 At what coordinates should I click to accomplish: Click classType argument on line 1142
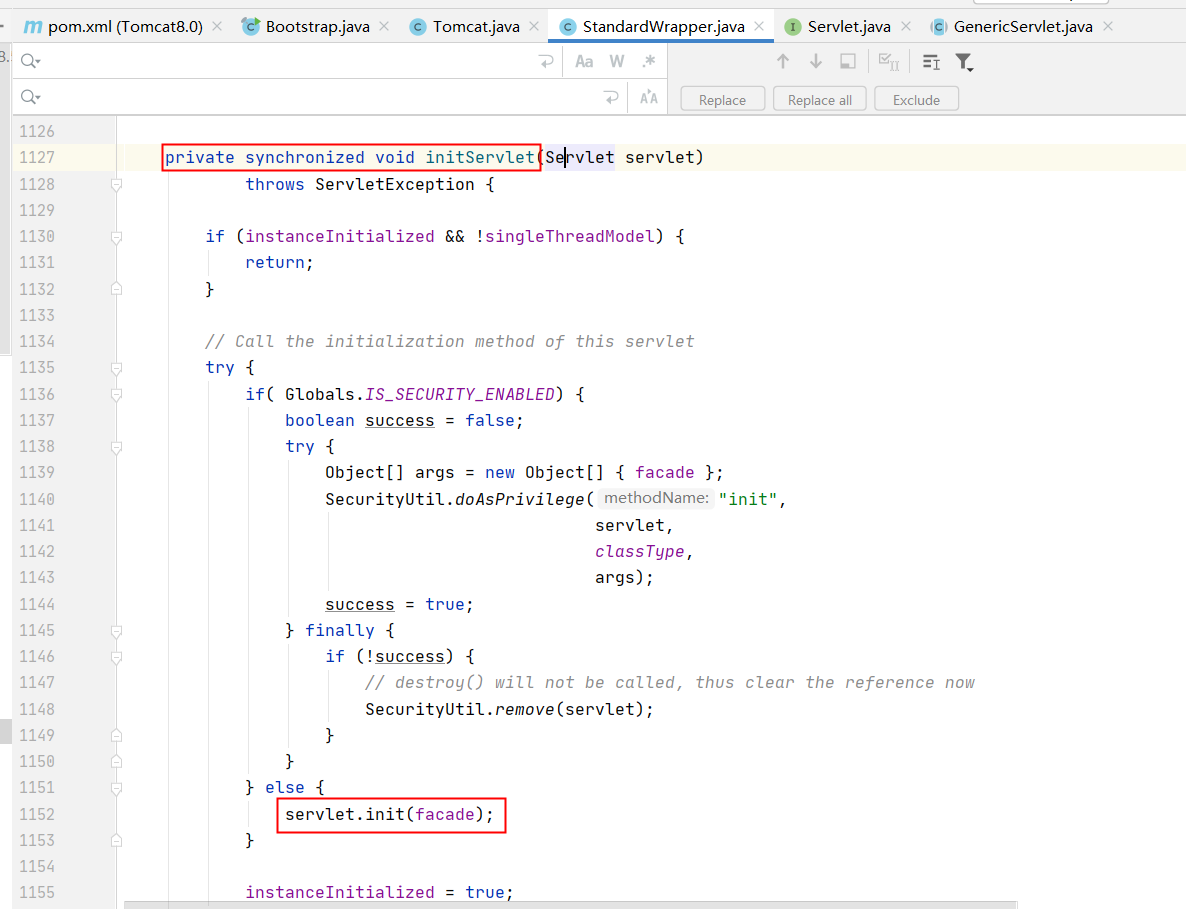coord(639,551)
